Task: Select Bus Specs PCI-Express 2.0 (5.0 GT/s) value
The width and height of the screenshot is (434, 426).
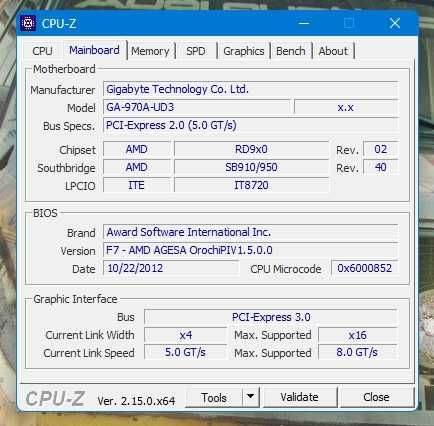Action: point(250,125)
